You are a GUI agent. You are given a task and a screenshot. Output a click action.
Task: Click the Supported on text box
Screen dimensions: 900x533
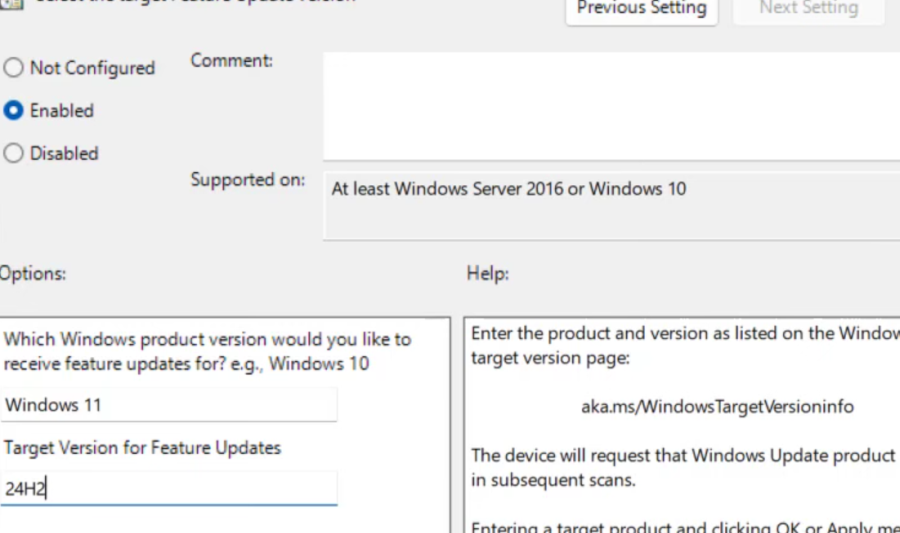(611, 205)
